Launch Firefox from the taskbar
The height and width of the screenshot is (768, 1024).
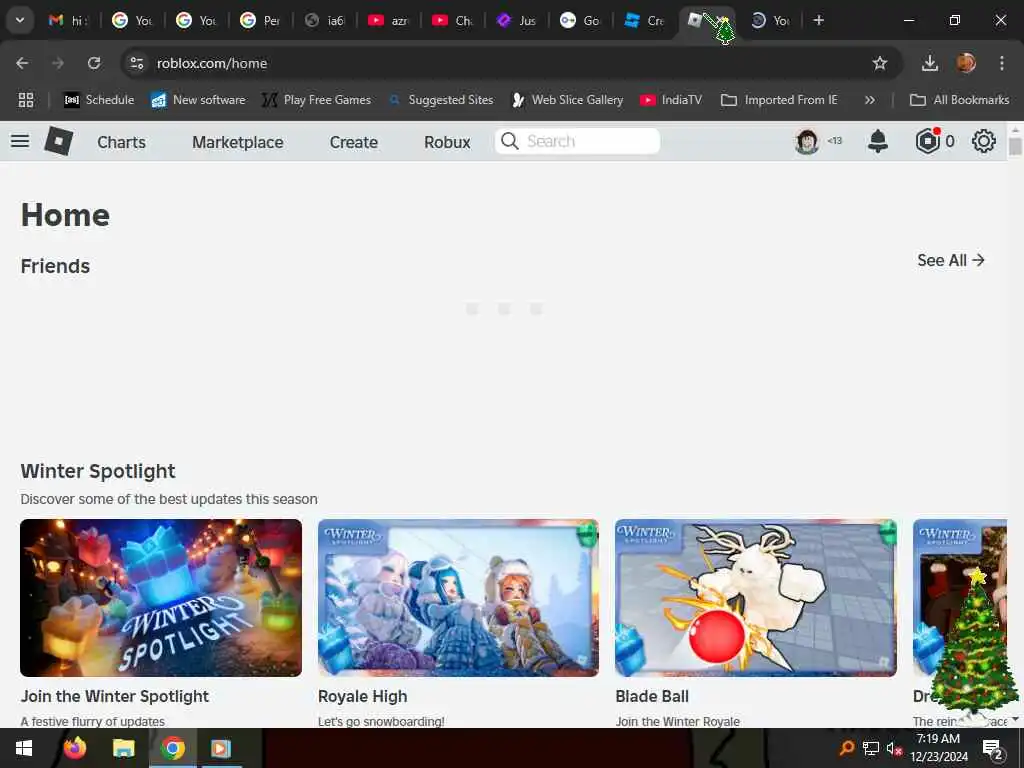tap(74, 748)
